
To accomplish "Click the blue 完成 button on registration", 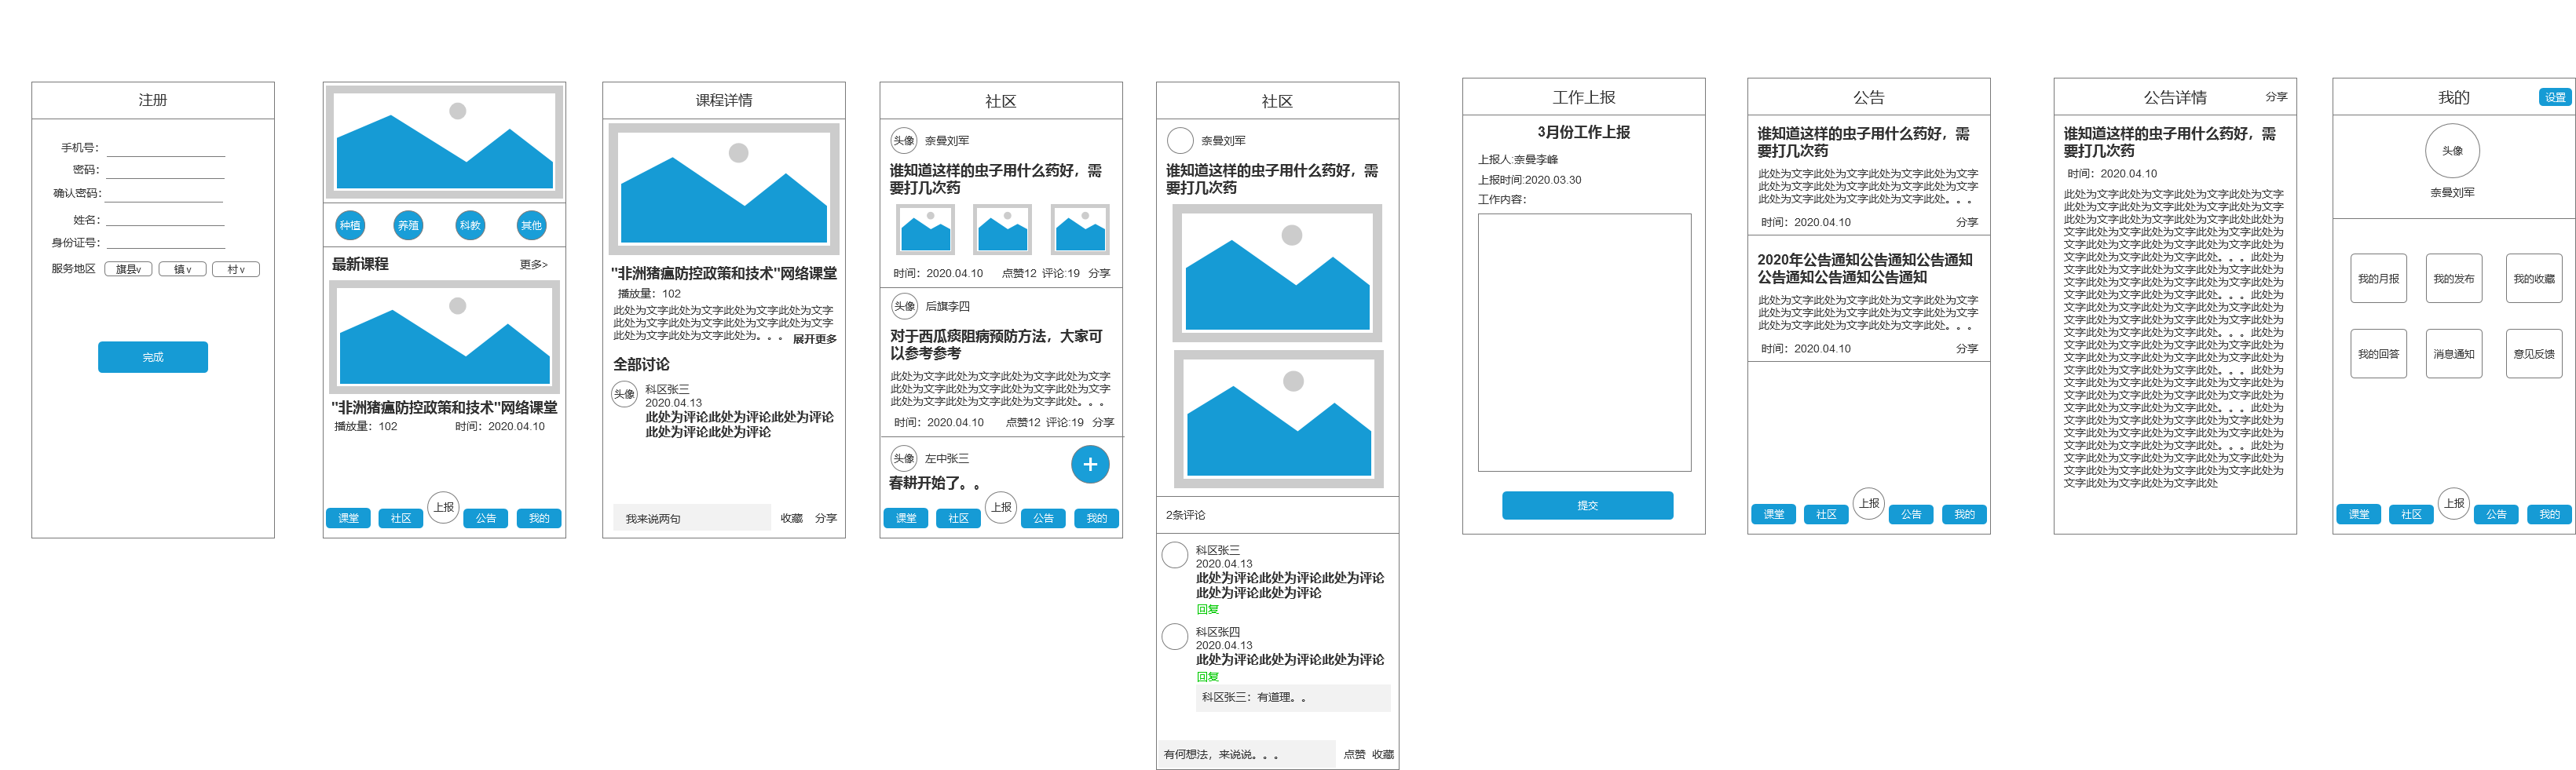I will click(x=152, y=357).
